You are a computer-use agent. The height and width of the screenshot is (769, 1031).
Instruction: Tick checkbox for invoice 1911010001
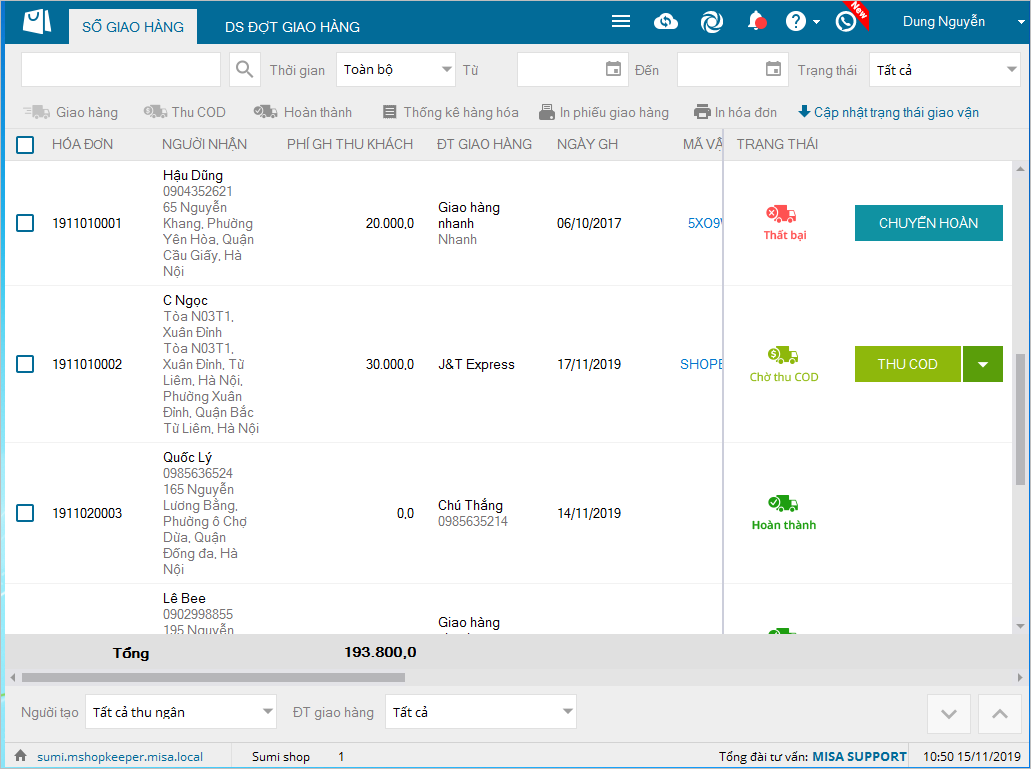click(x=25, y=223)
